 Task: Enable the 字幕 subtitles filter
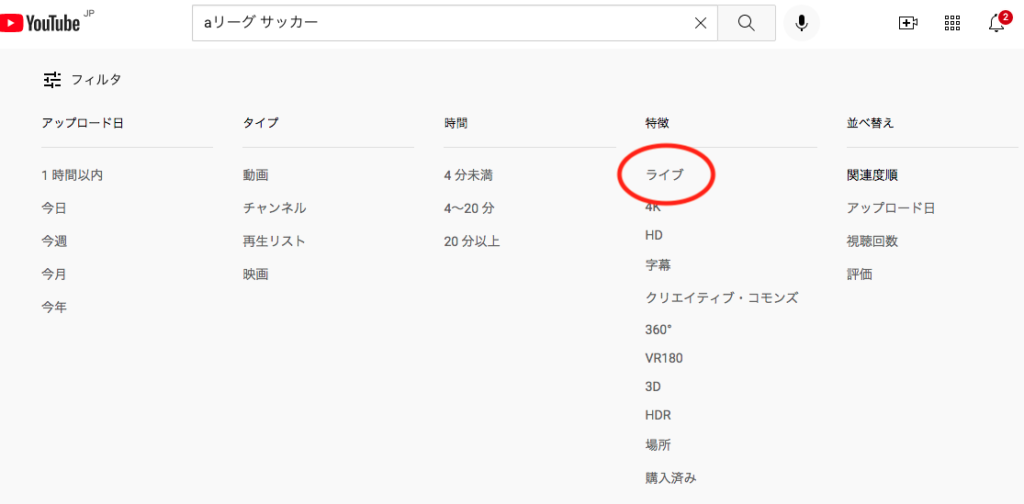(x=658, y=266)
